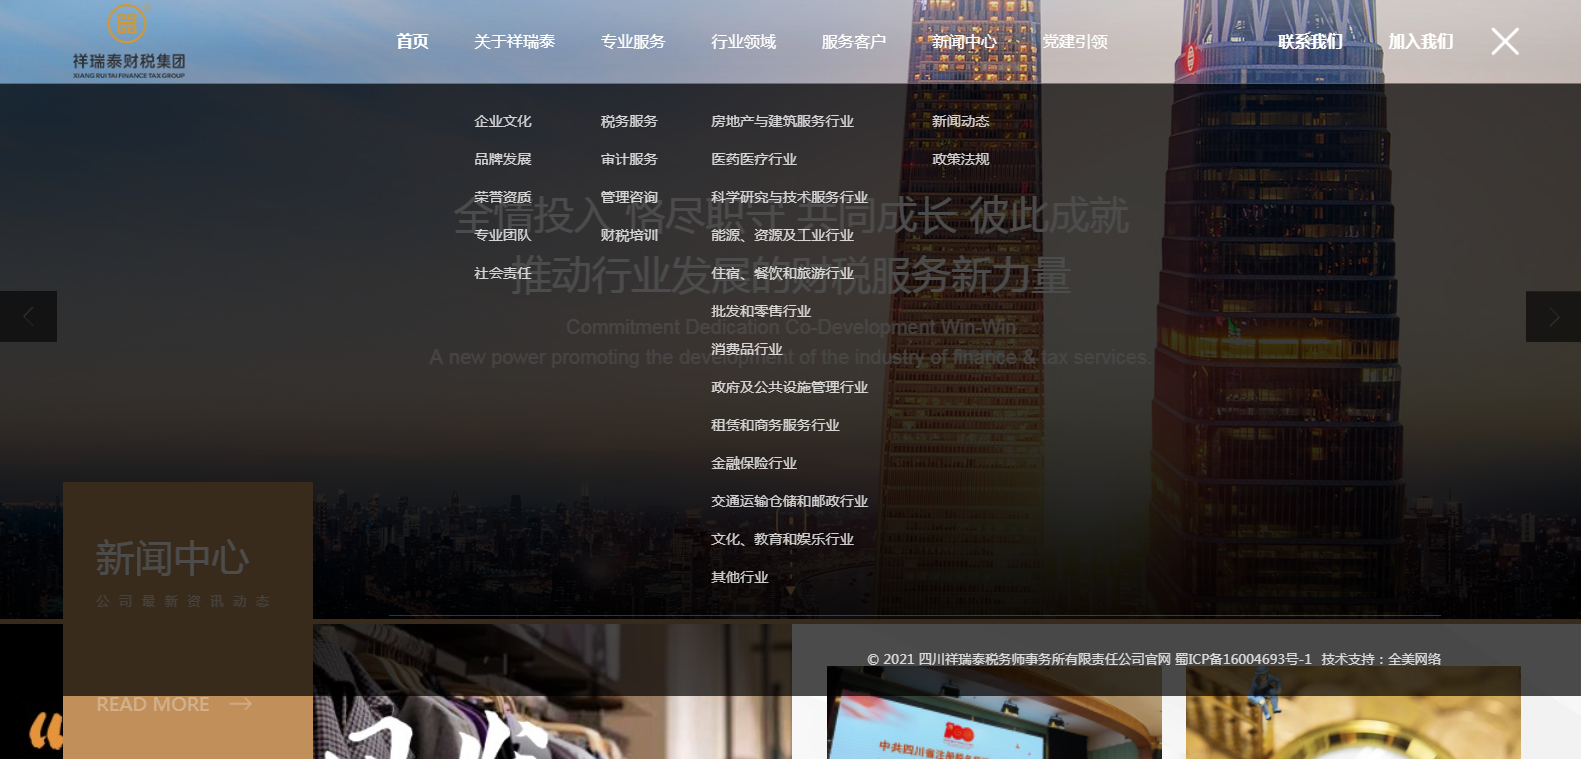The height and width of the screenshot is (759, 1581).
Task: Open the 专业服务 menu
Action: pos(633,41)
